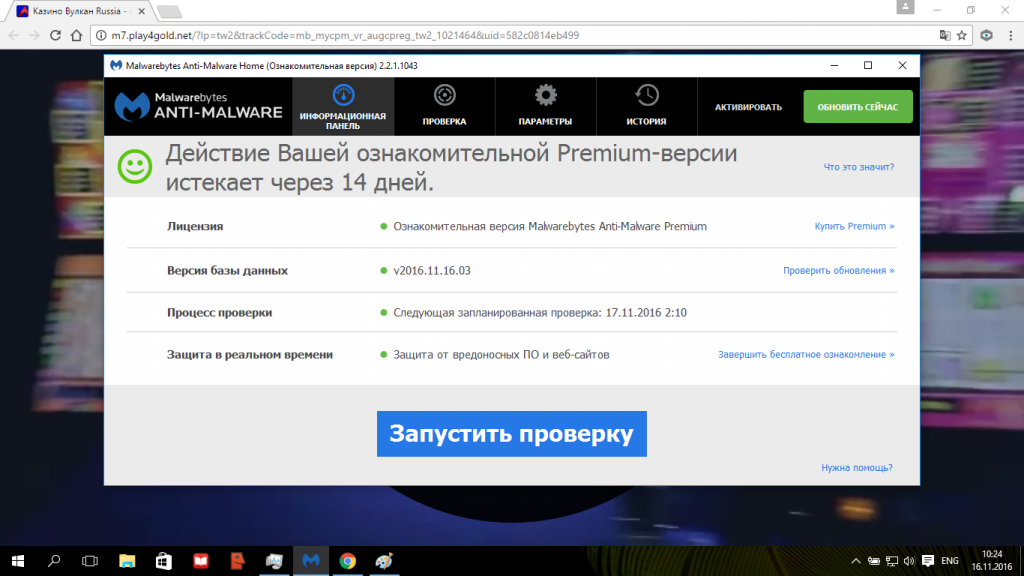This screenshot has height=576, width=1024.
Task: Go to Chrome's home page icon
Action: click(76, 35)
